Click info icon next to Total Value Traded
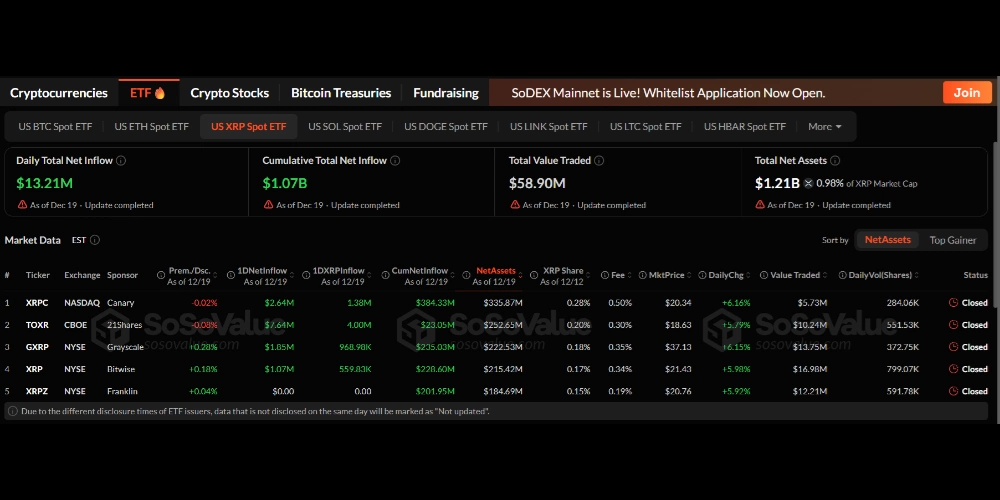 pos(600,160)
